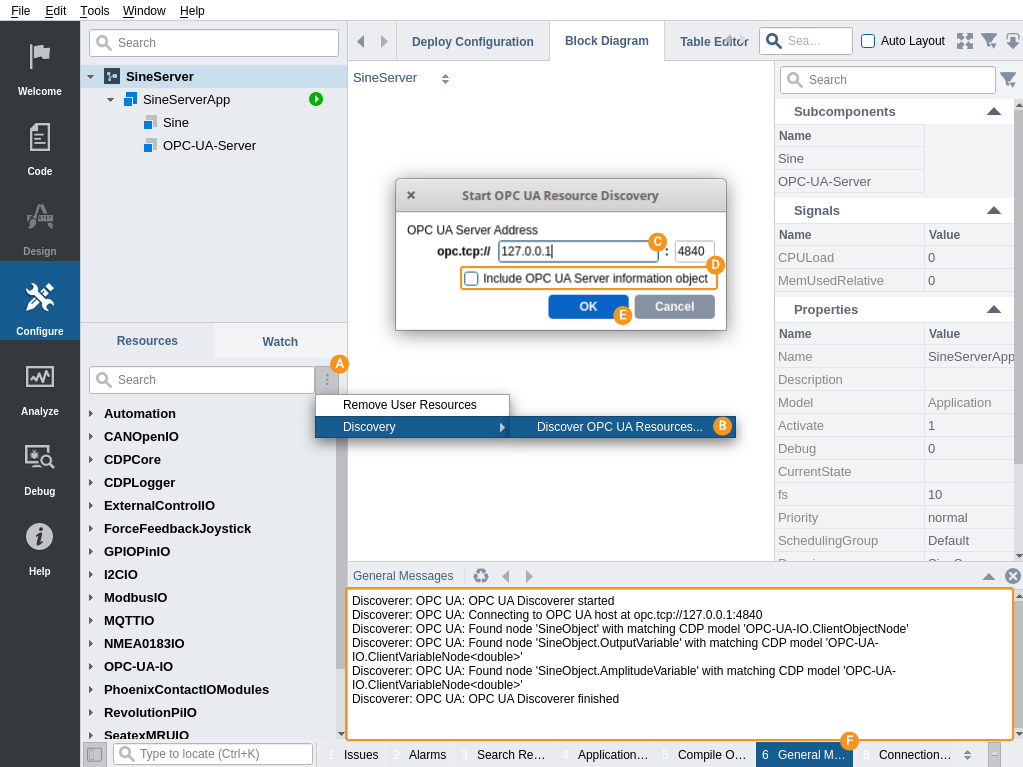Close the messages output pane
This screenshot has width=1023, height=767.
1012,576
